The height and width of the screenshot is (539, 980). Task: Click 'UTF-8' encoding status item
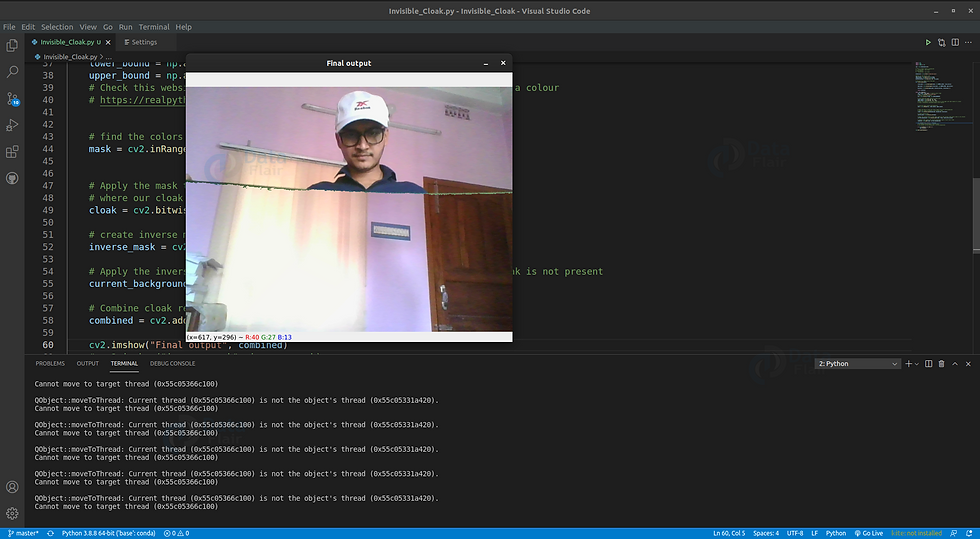coord(795,533)
